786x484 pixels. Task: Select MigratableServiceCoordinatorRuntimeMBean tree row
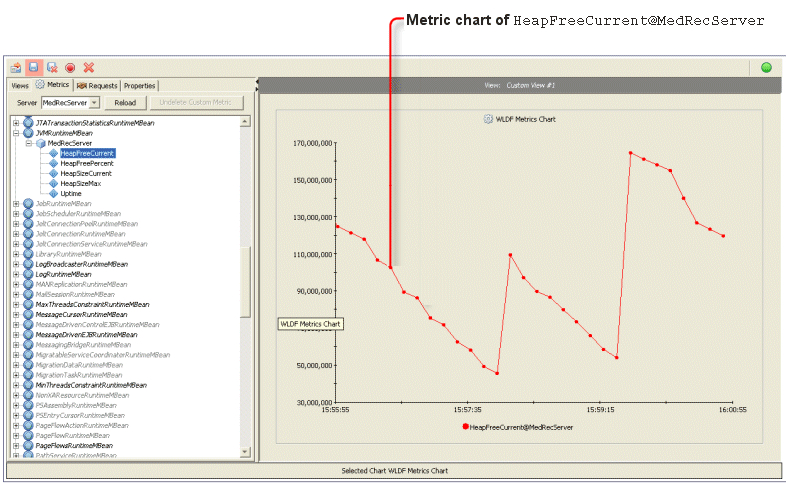pos(103,355)
